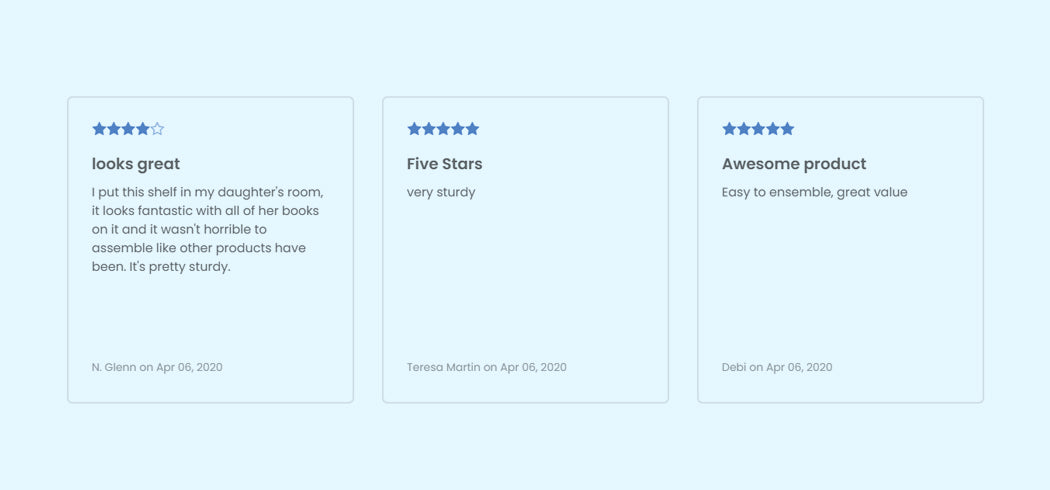This screenshot has width=1050, height=490.
Task: Click the first star in the 'looks great' review
Action: (x=99, y=129)
